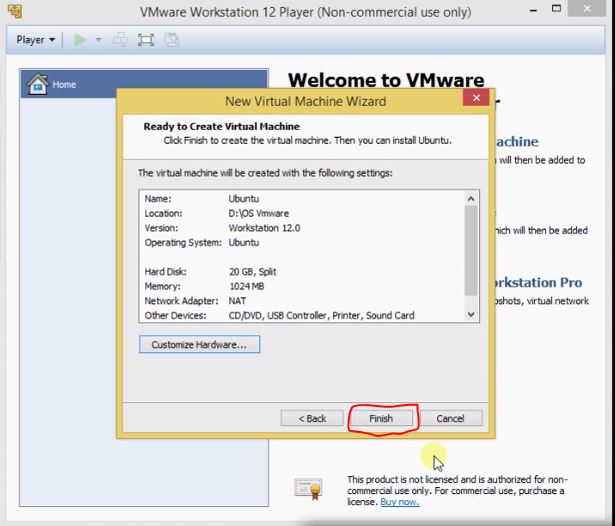Viewport: 615px width, 526px height.
Task: Click the Home house icon
Action: 38,84
